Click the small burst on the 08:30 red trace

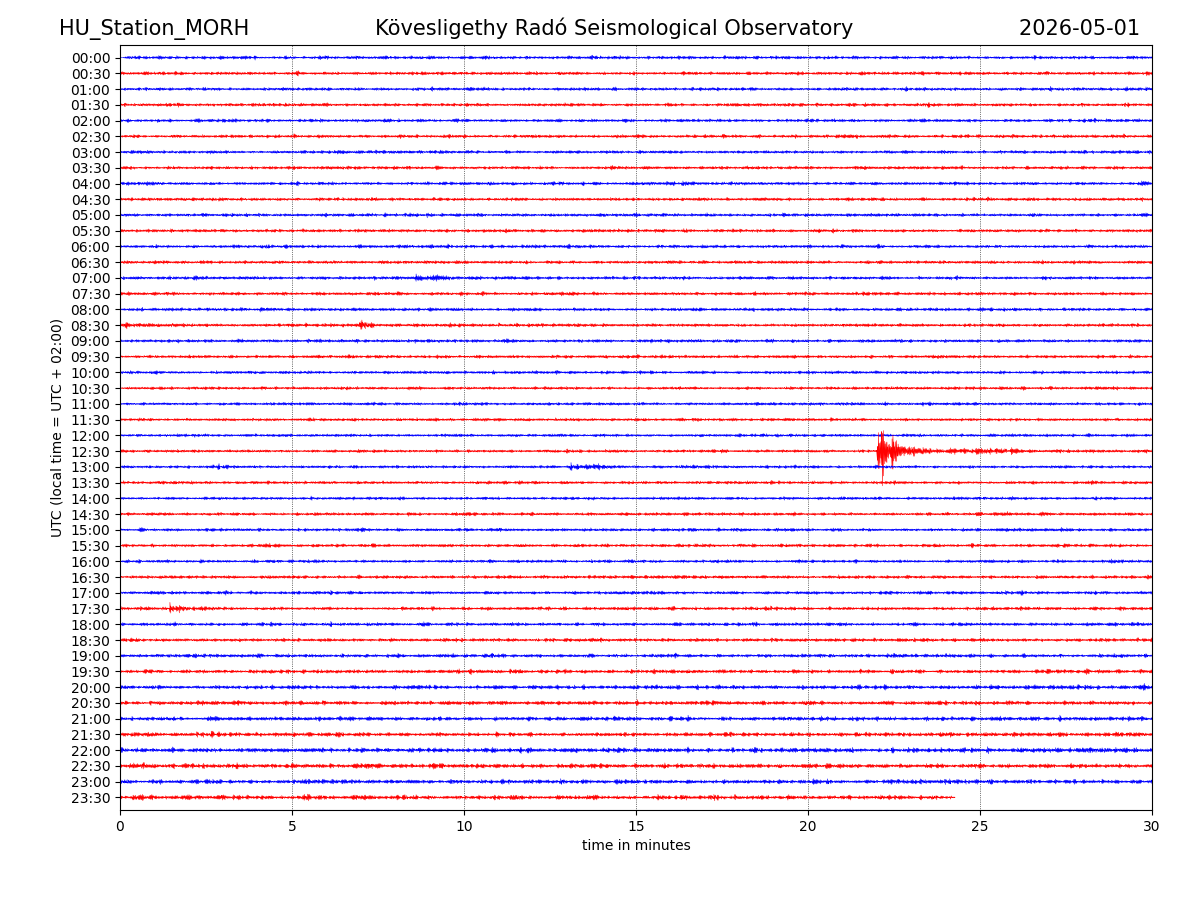point(366,325)
